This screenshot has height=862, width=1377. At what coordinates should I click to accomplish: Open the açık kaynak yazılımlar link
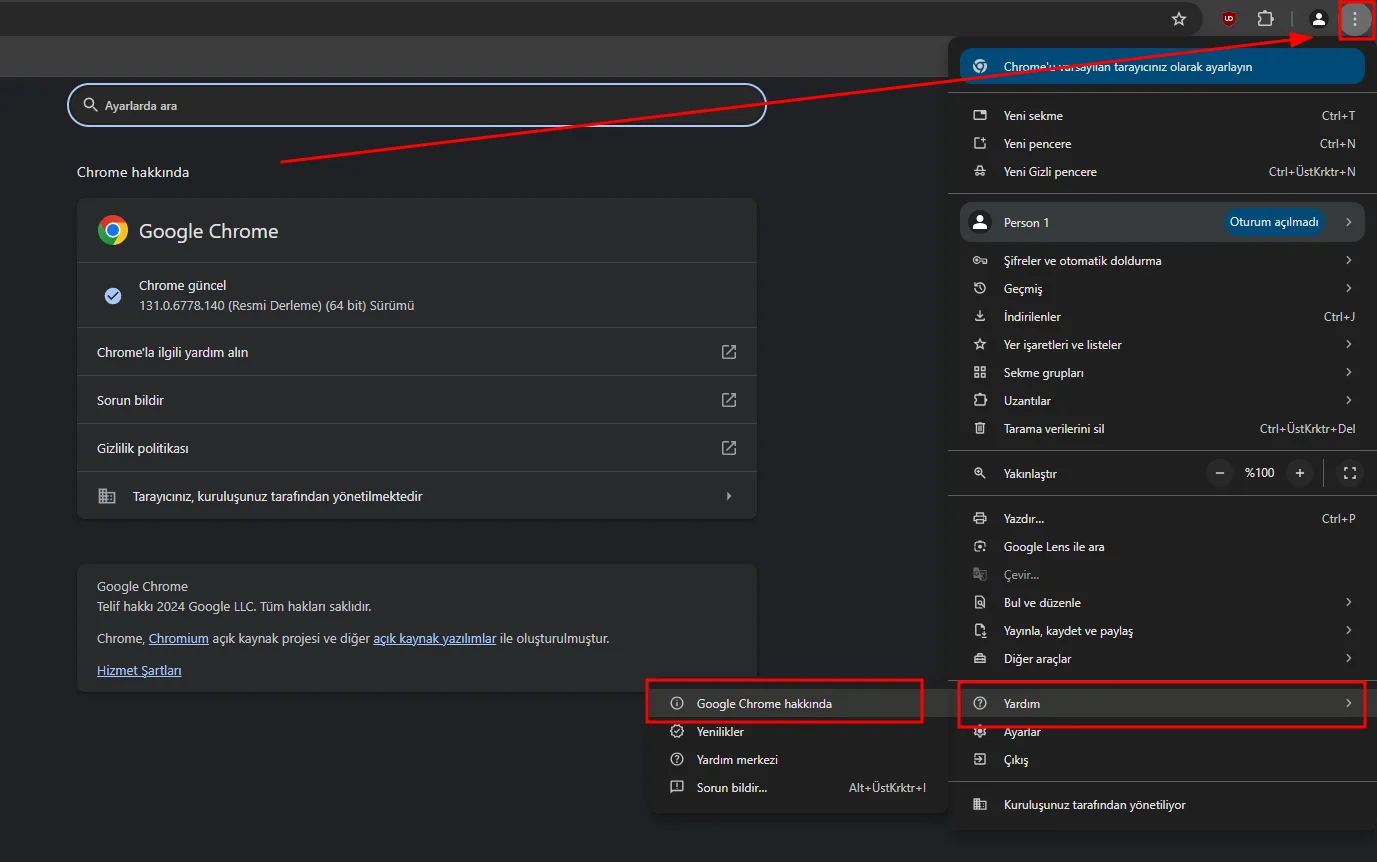click(435, 638)
